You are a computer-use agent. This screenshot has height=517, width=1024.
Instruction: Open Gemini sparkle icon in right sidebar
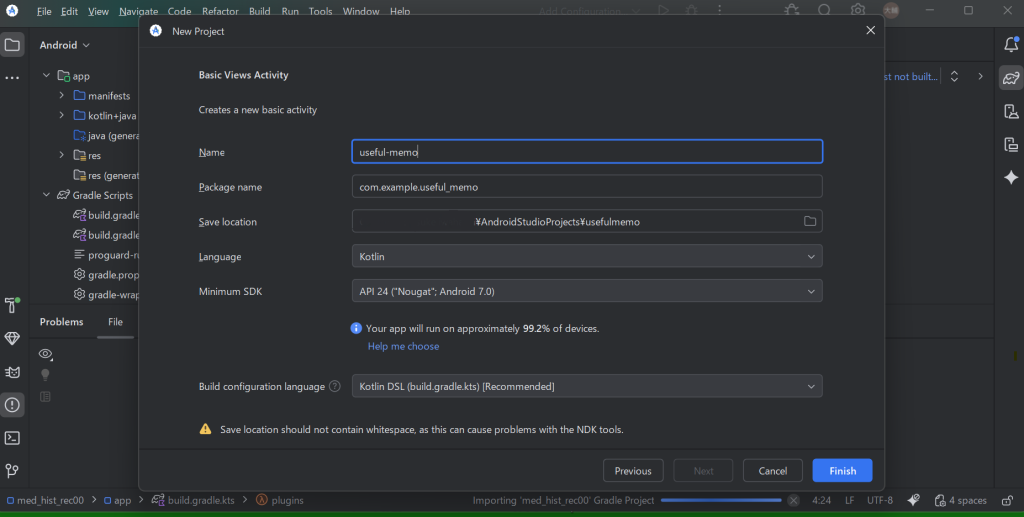[1011, 177]
